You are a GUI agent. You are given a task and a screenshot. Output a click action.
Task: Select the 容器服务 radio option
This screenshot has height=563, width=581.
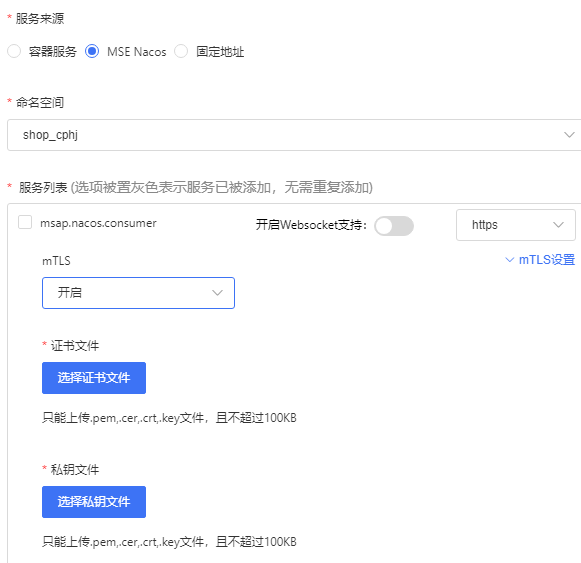click(14, 51)
